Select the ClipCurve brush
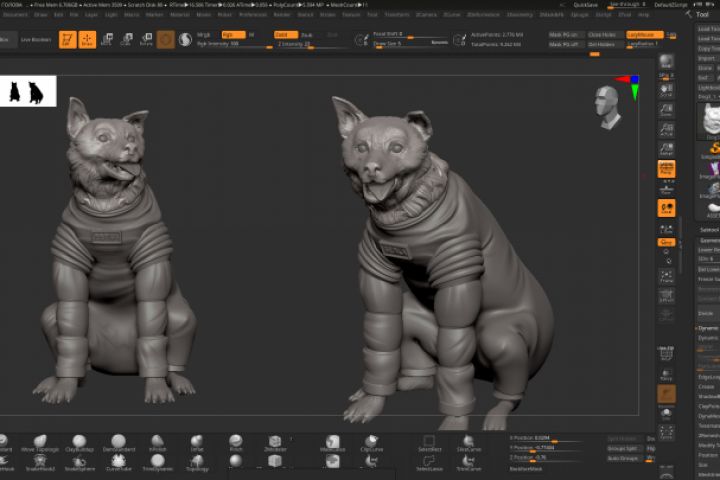Viewport: 720px width, 480px height. click(371, 444)
